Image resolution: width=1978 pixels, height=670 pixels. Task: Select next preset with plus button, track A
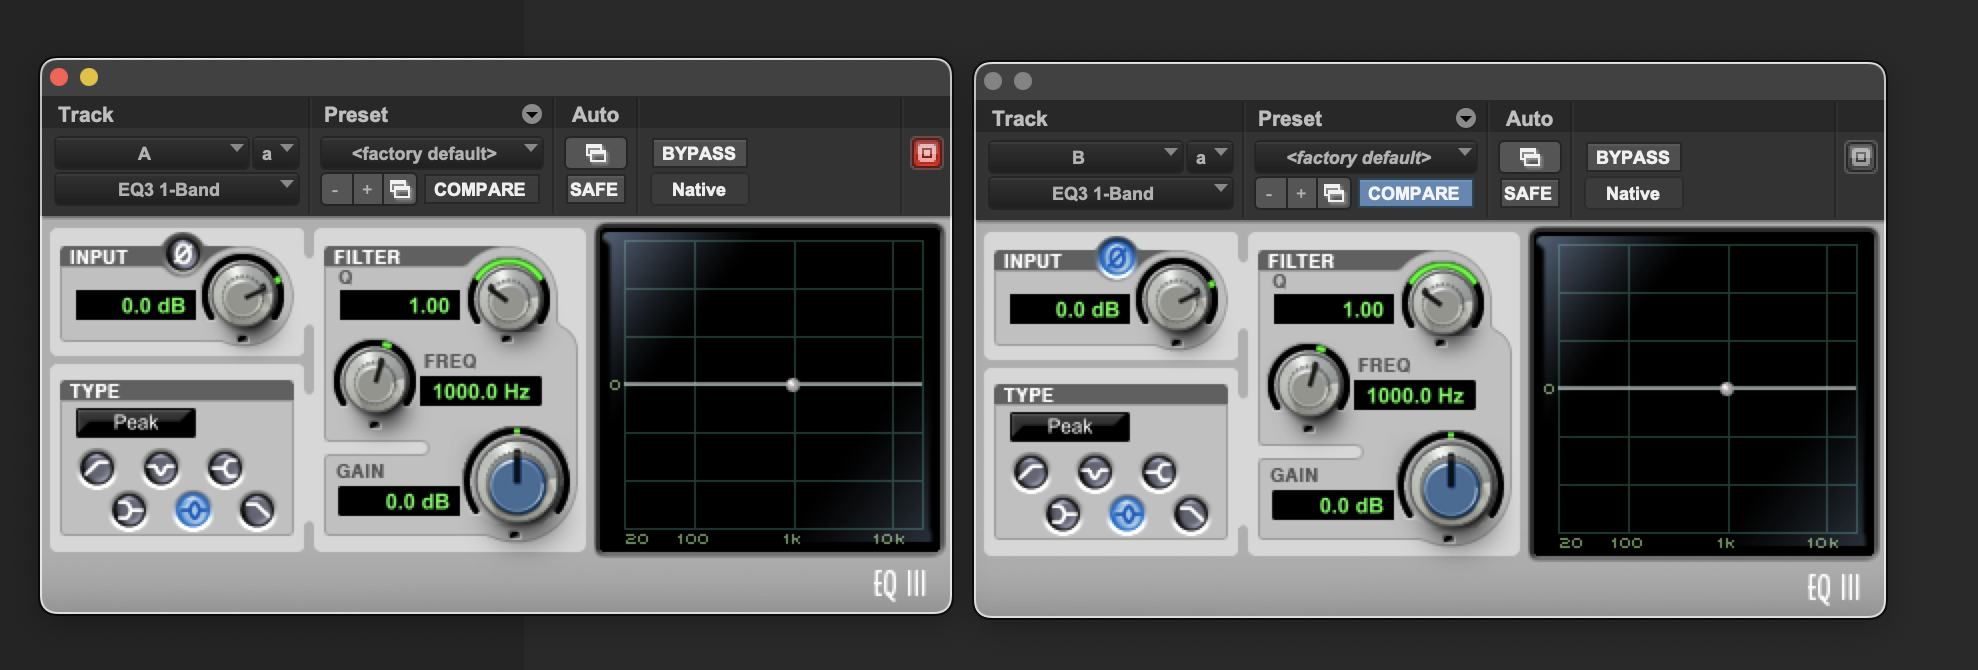[x=367, y=189]
